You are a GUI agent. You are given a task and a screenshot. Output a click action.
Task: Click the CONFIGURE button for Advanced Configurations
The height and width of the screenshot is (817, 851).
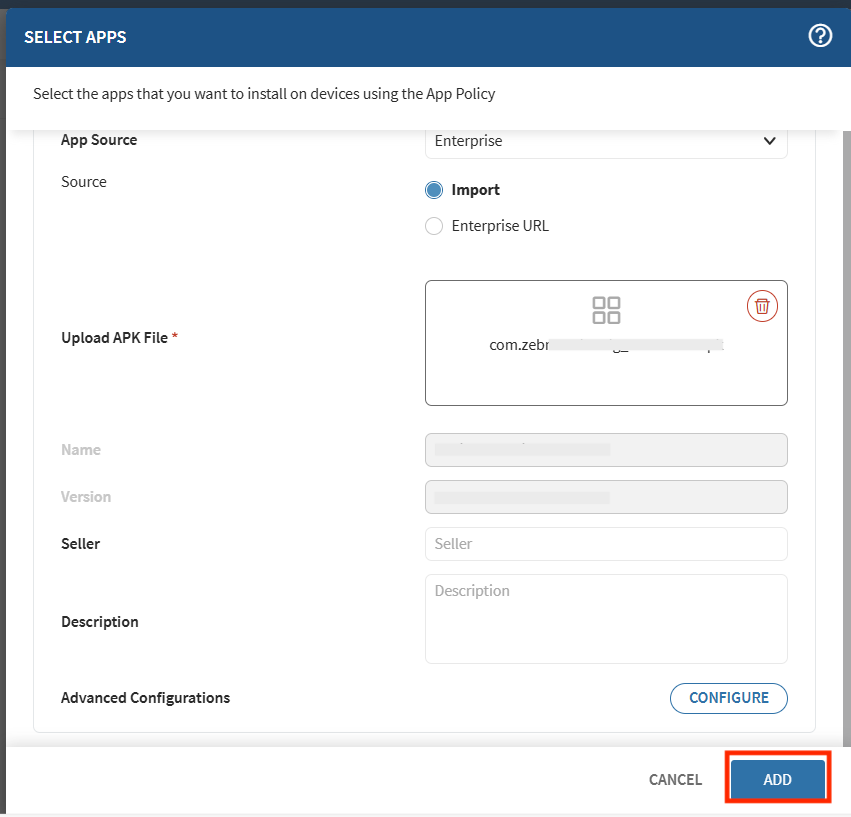728,698
